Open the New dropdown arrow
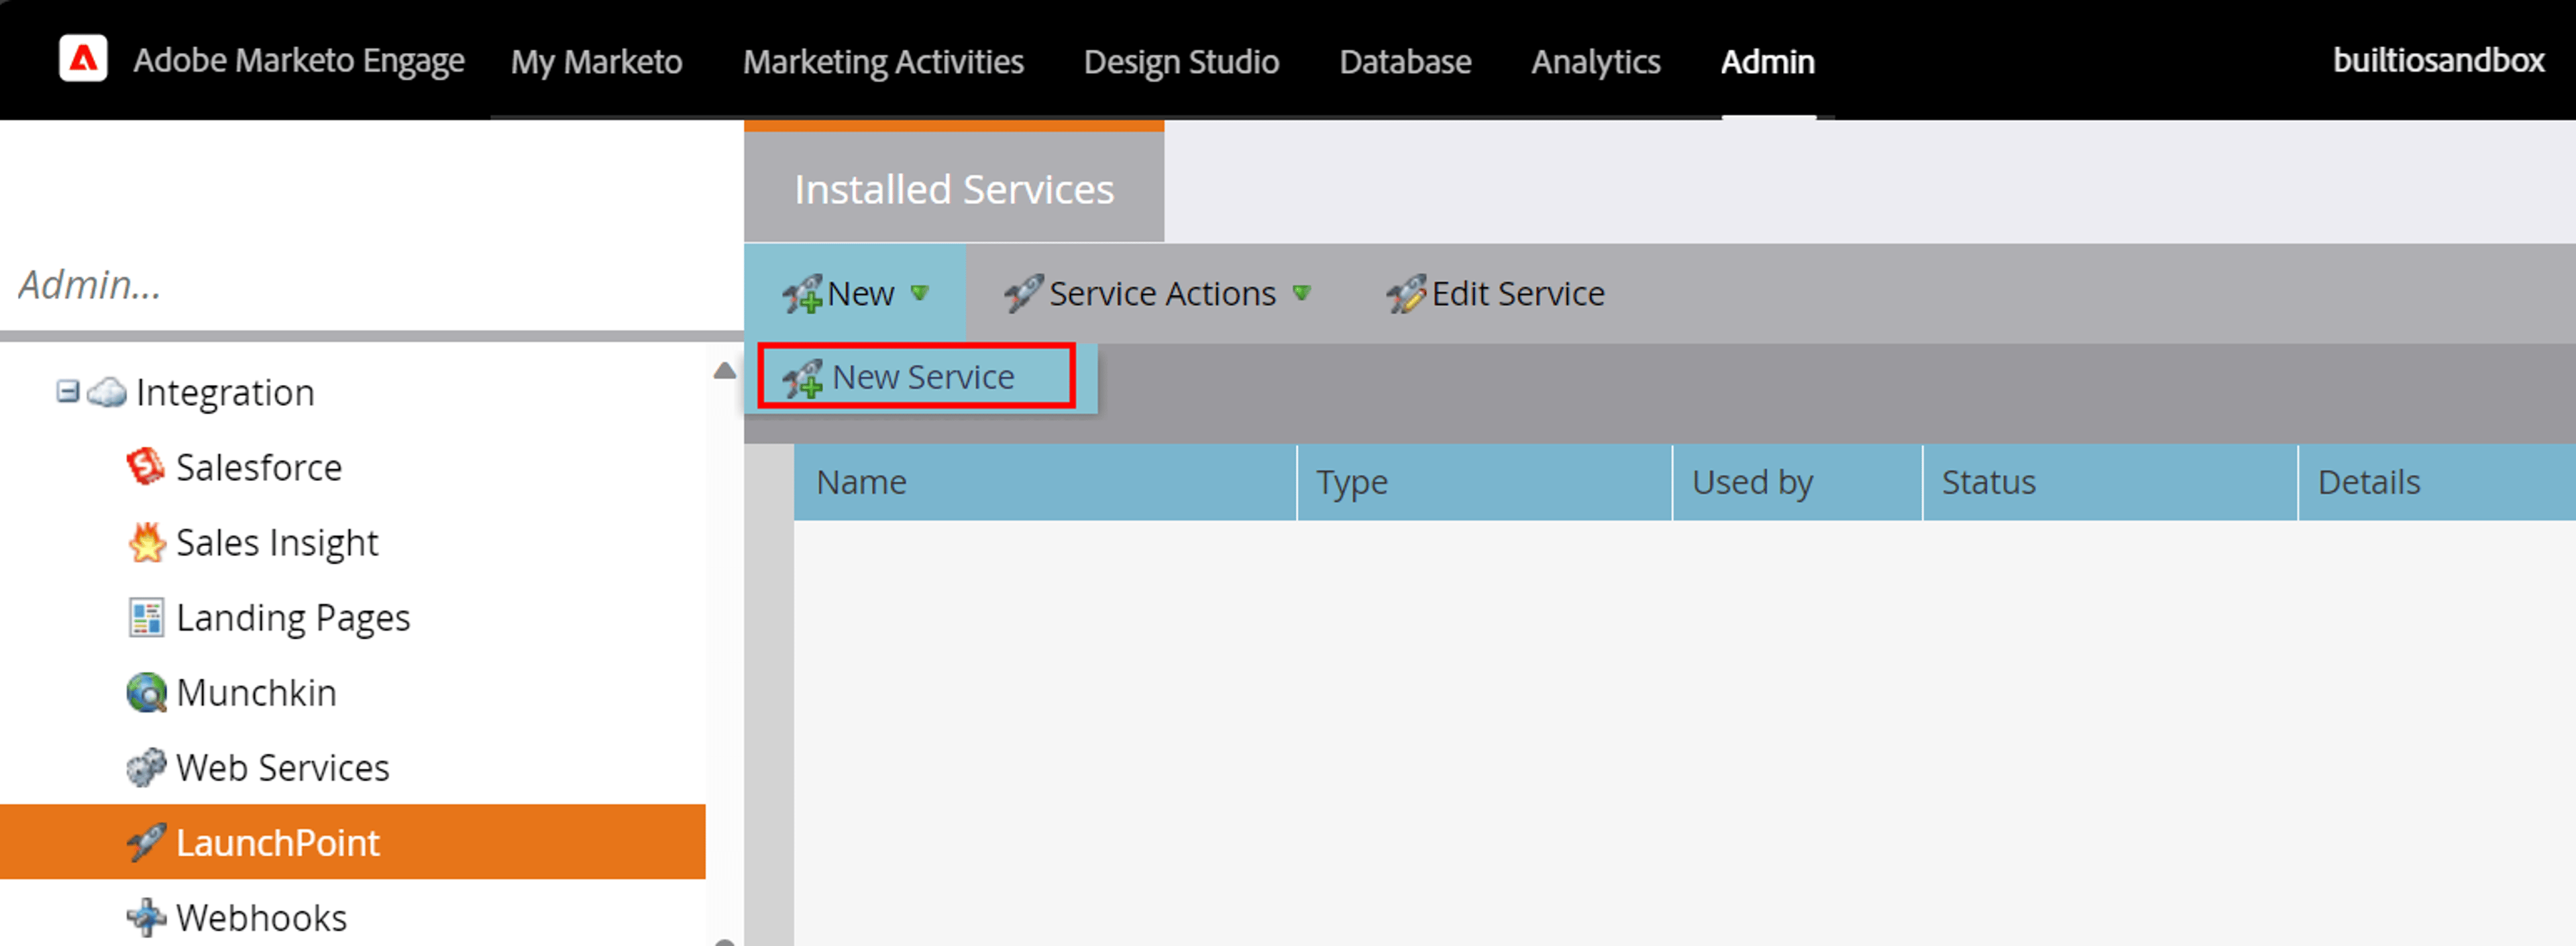The height and width of the screenshot is (946, 2576). click(x=920, y=293)
